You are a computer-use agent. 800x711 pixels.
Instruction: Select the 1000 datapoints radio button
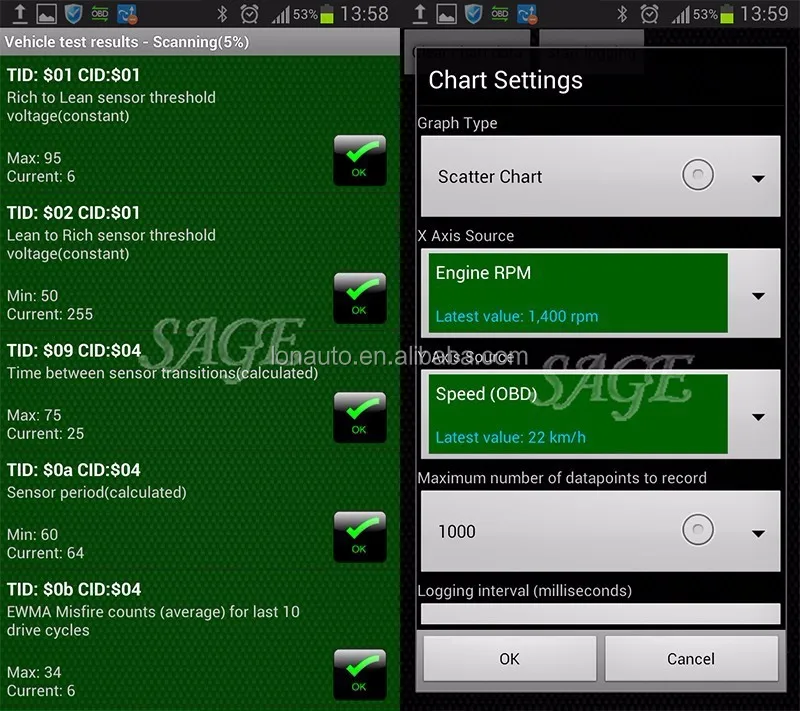point(698,530)
